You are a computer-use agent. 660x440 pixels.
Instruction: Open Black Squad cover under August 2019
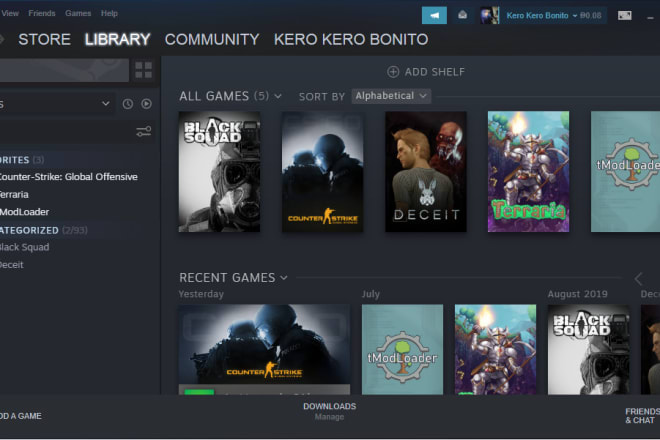588,349
